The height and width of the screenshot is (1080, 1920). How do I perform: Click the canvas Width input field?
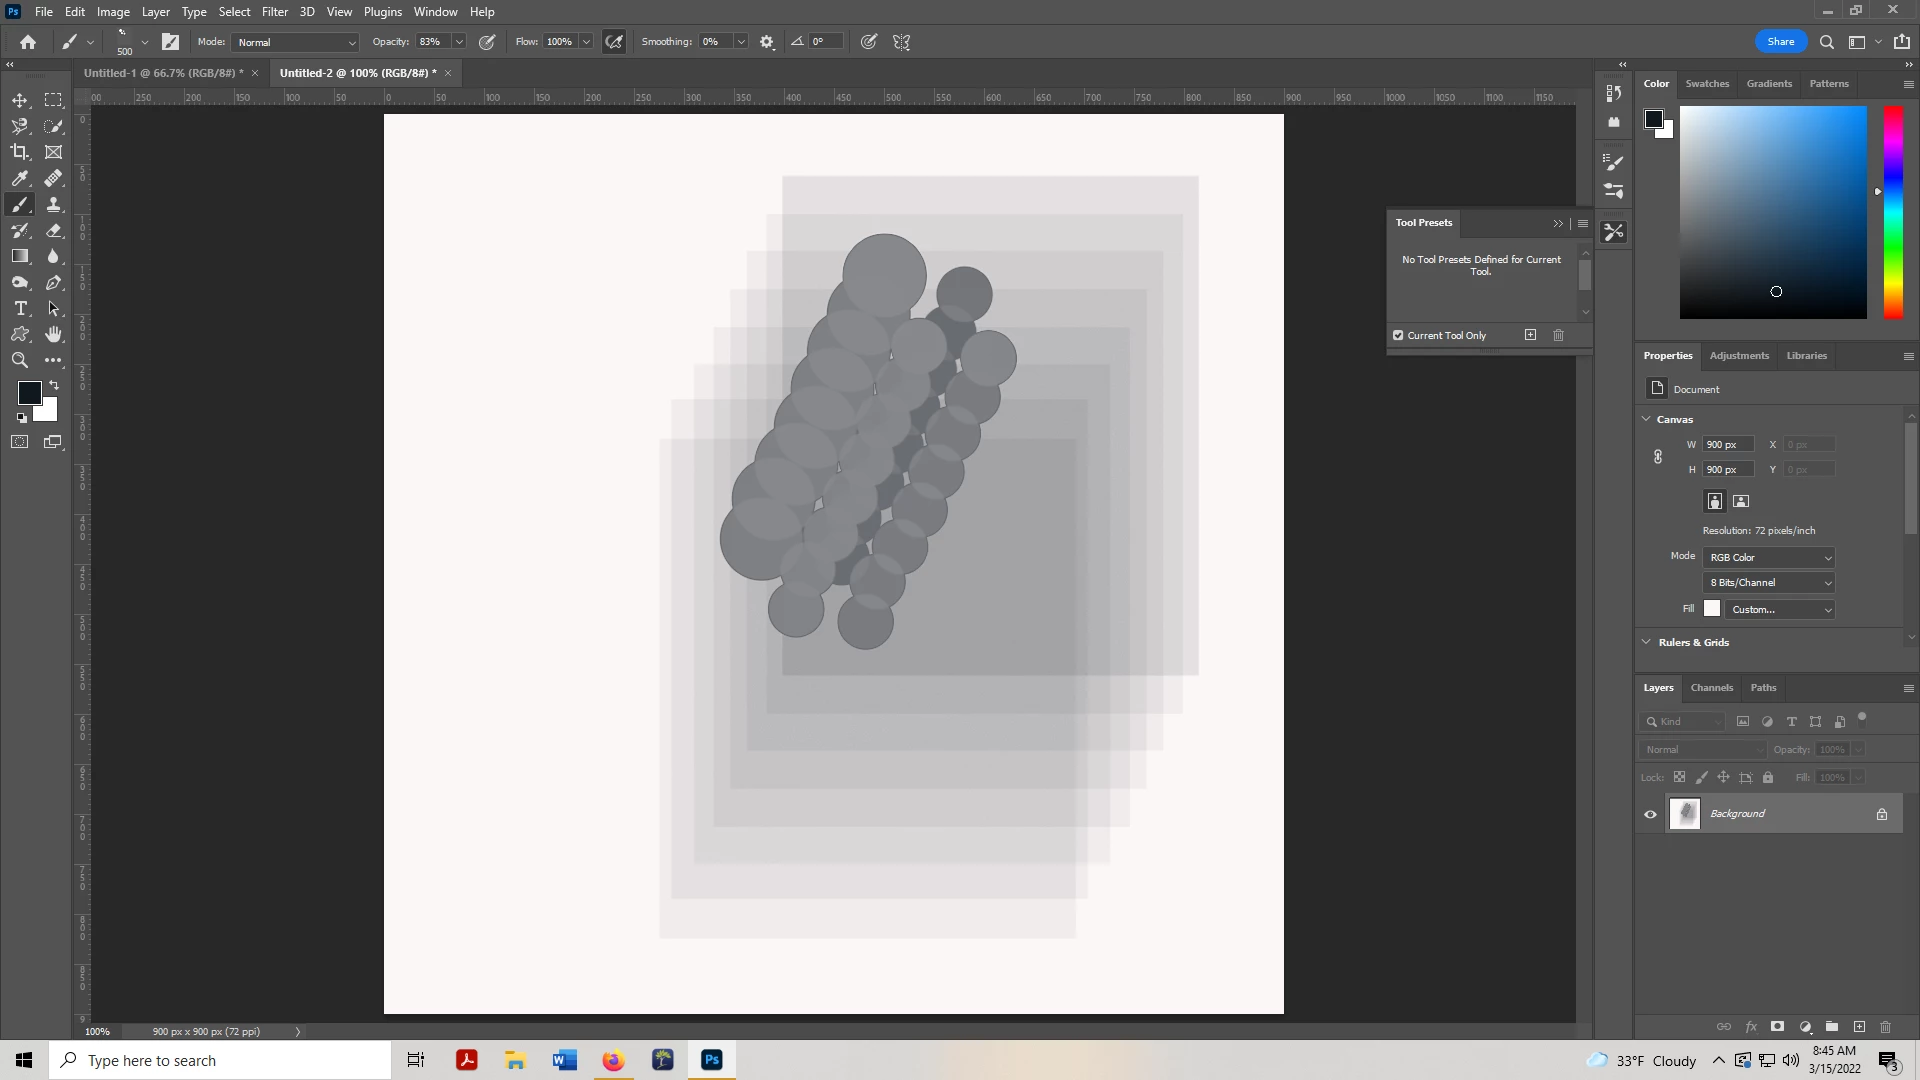tap(1728, 444)
